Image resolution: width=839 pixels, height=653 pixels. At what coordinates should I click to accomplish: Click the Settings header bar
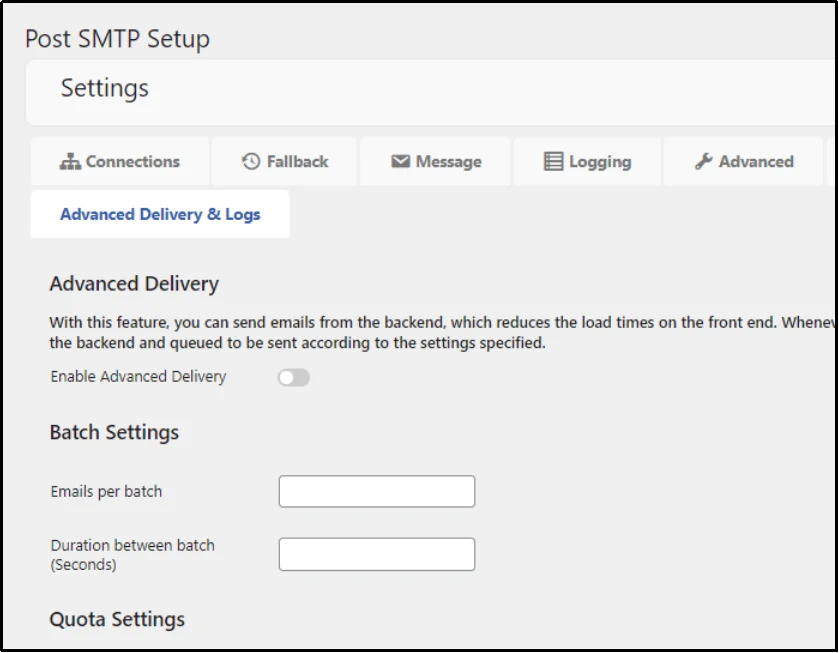coord(104,89)
